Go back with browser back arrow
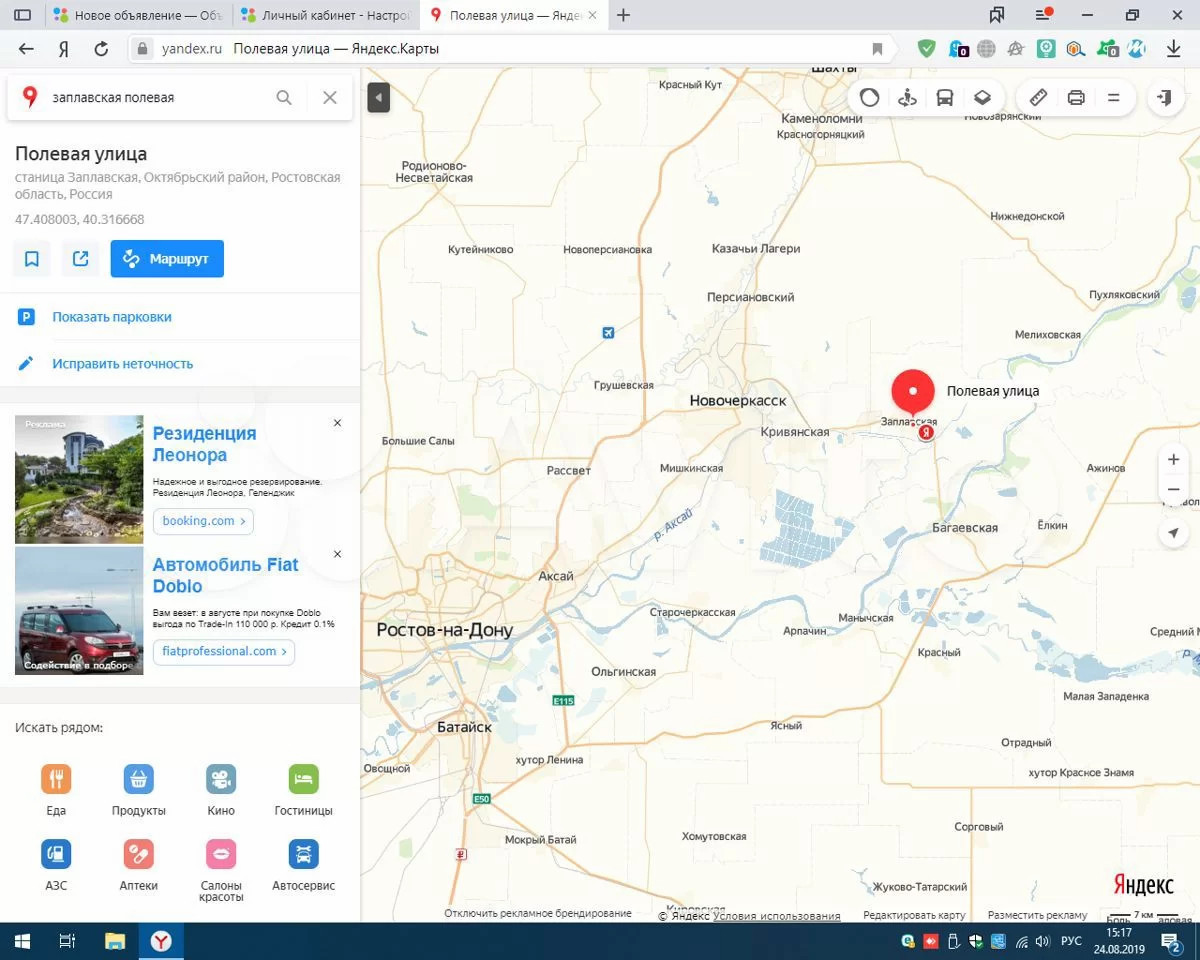 (x=26, y=48)
